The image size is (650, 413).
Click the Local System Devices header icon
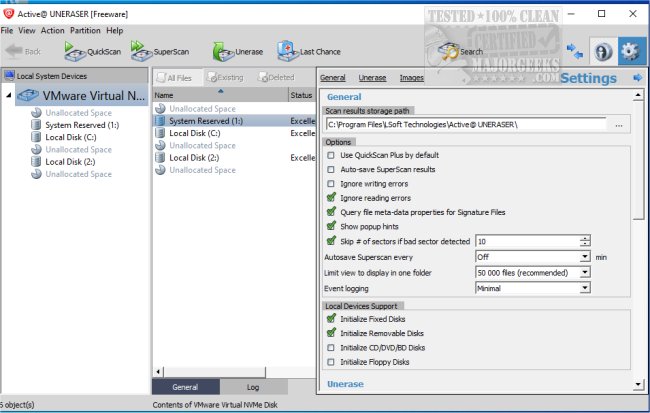coord(9,75)
